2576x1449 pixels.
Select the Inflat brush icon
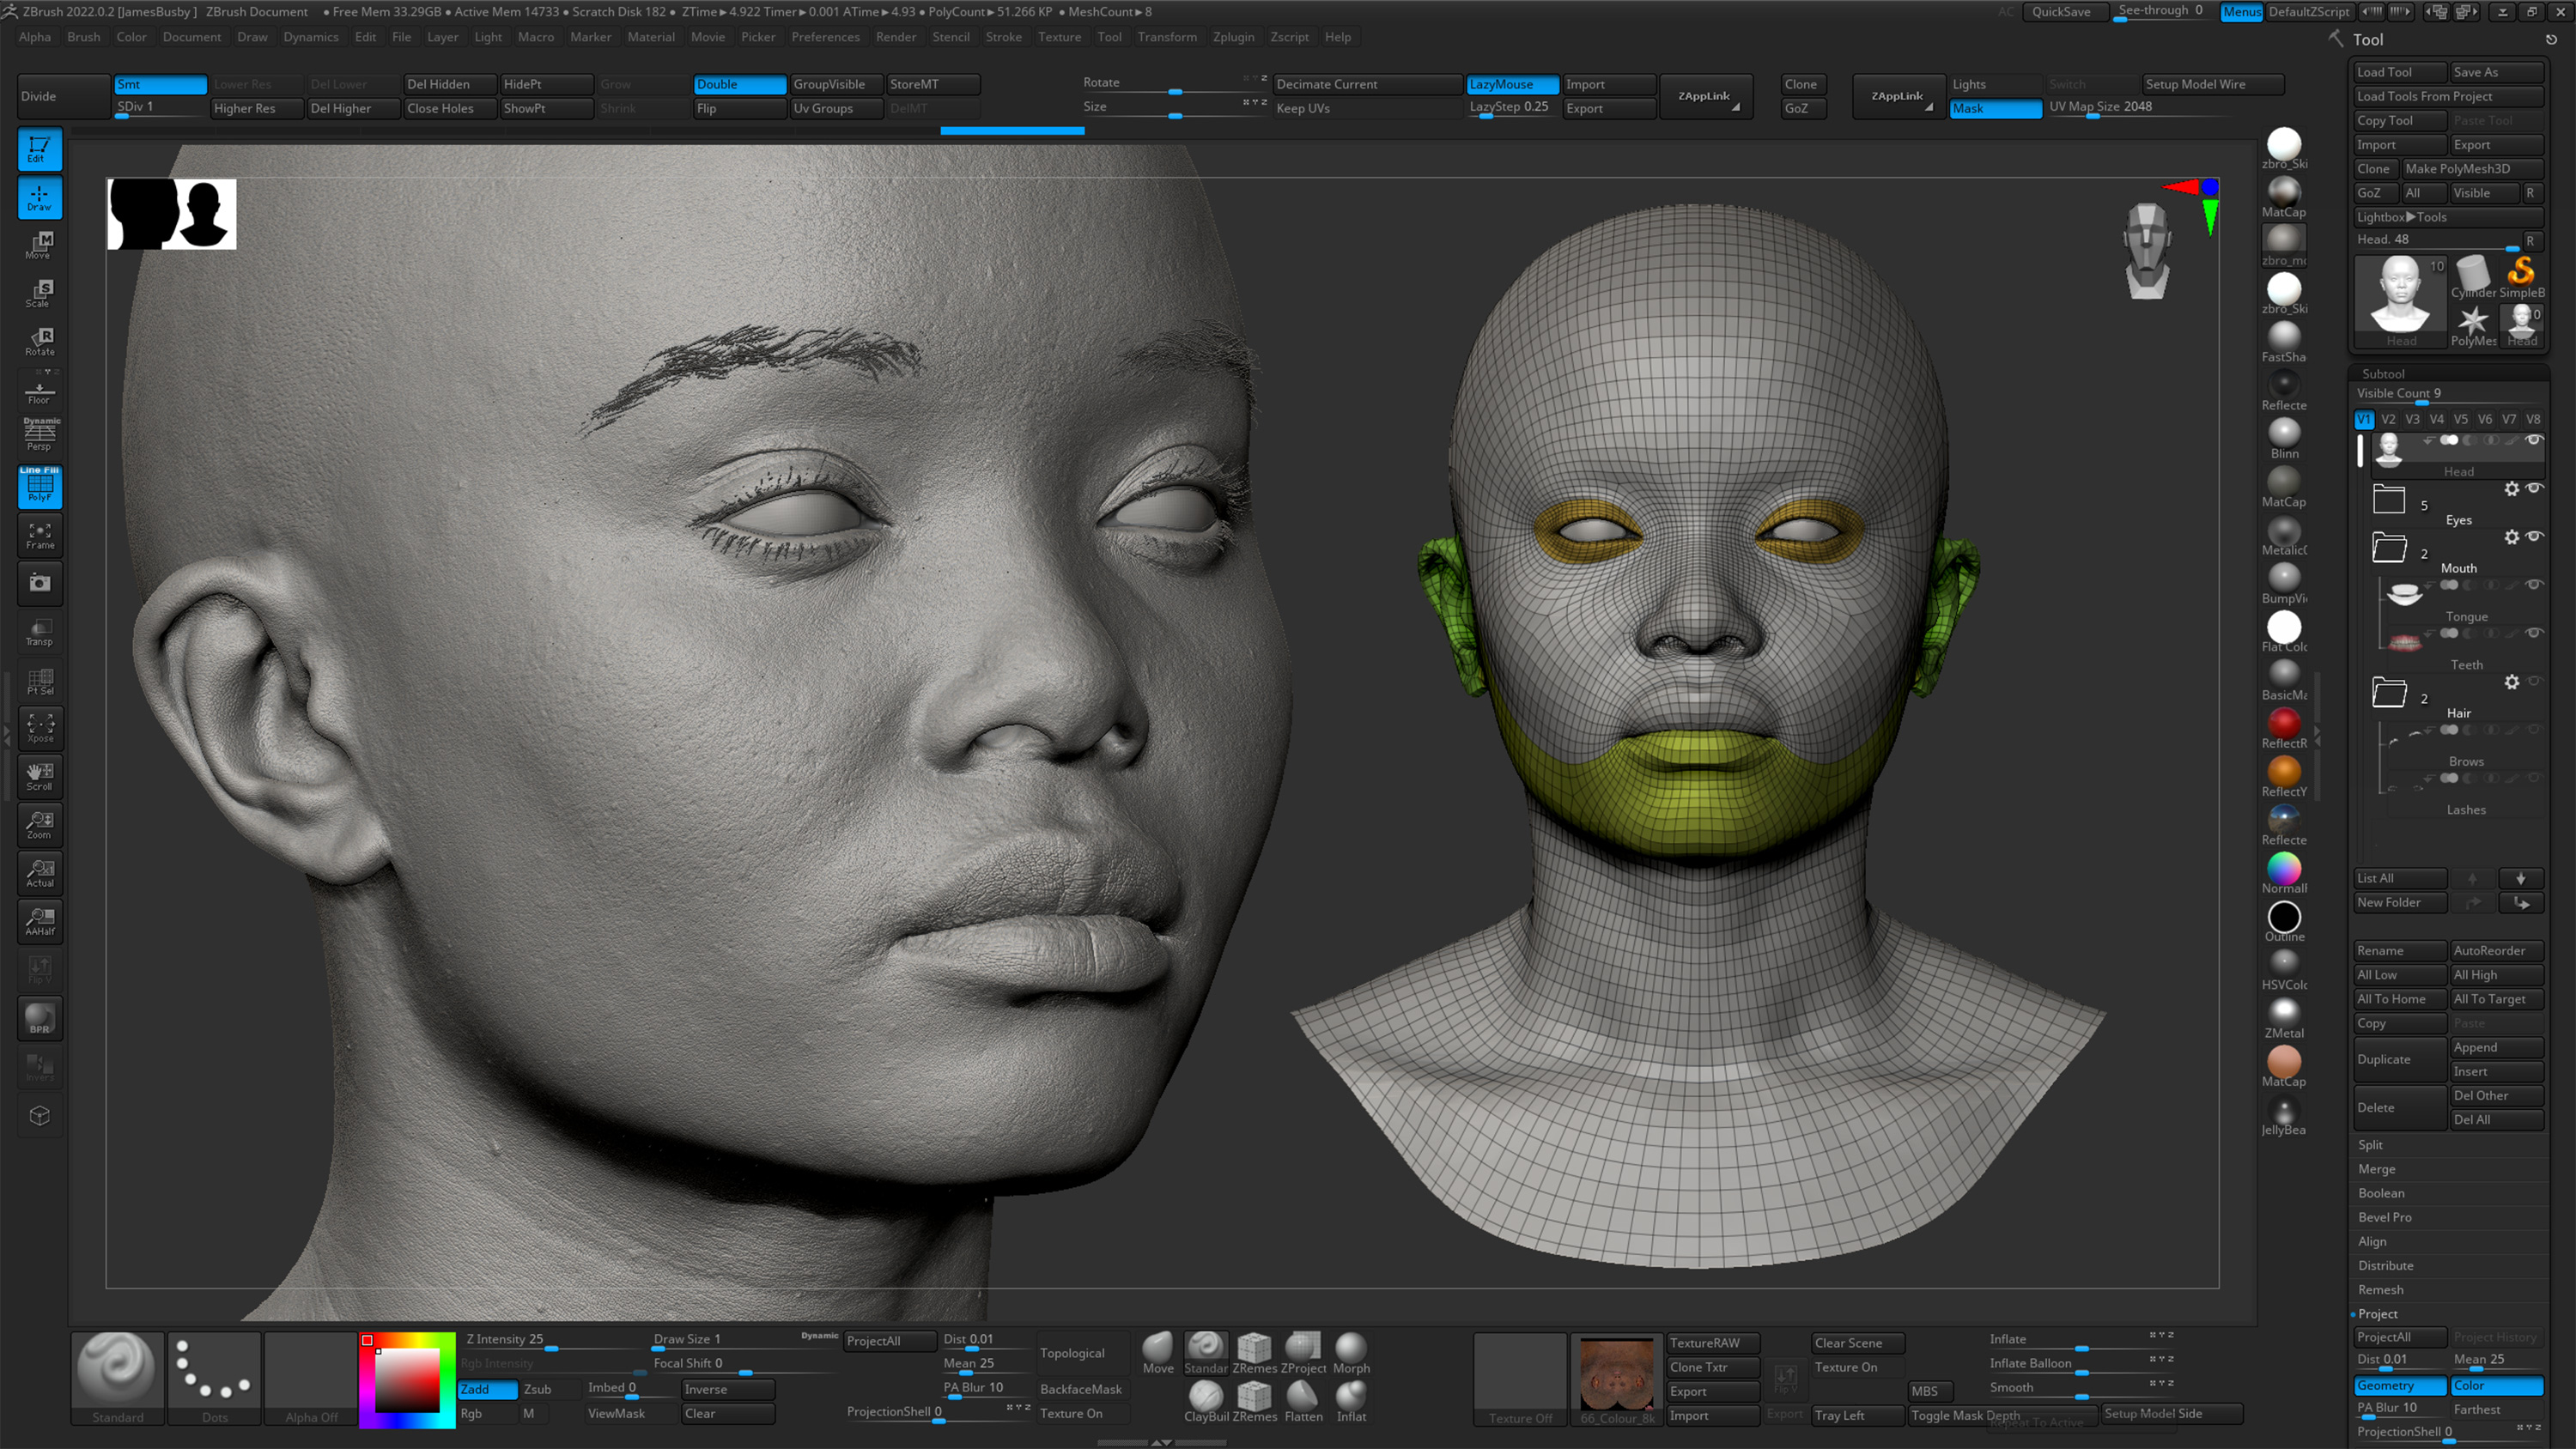click(1352, 1396)
